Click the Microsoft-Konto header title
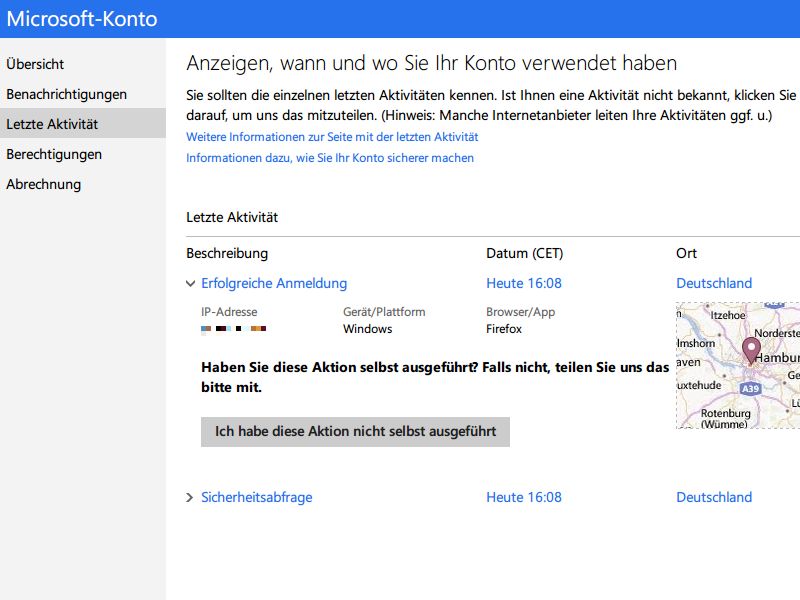Screen dimensions: 800x600 [x=82, y=19]
